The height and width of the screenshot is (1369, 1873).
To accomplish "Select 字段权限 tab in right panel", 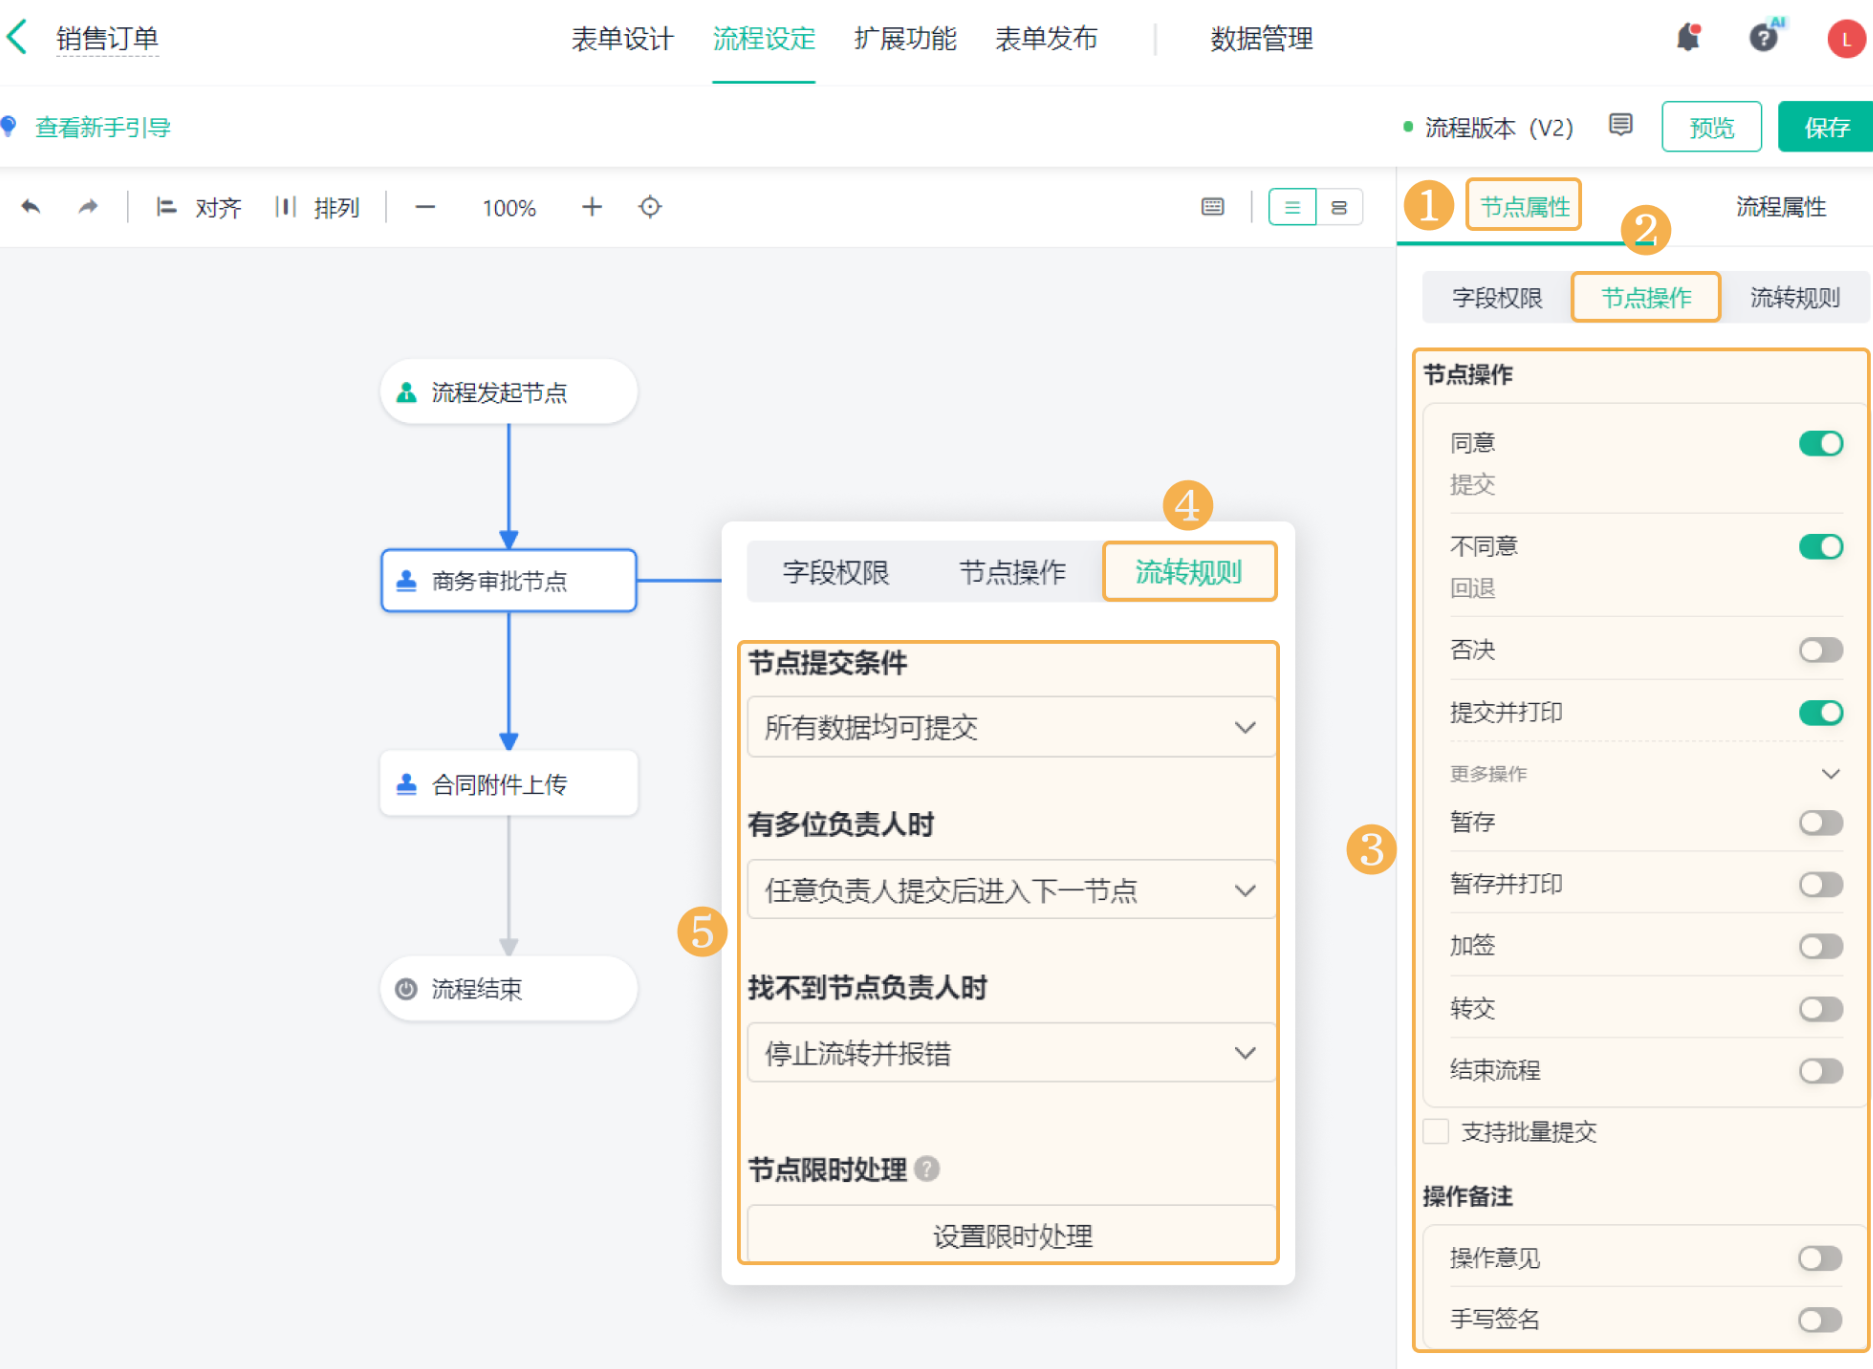I will (x=1497, y=297).
